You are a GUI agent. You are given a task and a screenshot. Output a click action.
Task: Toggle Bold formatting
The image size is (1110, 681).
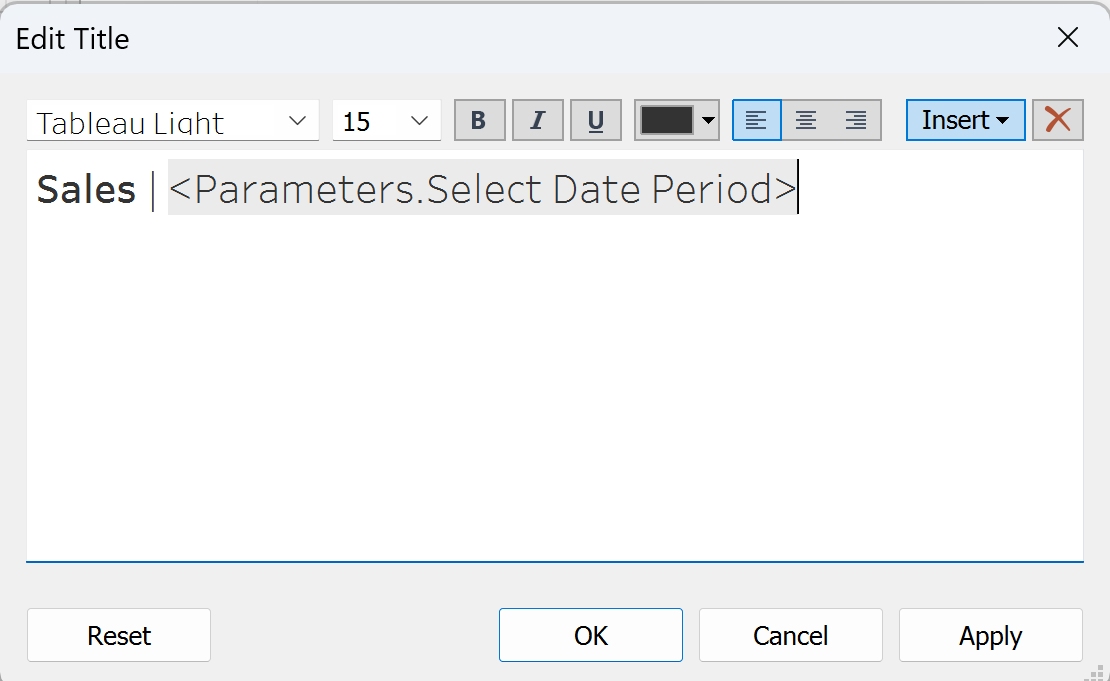(x=479, y=121)
